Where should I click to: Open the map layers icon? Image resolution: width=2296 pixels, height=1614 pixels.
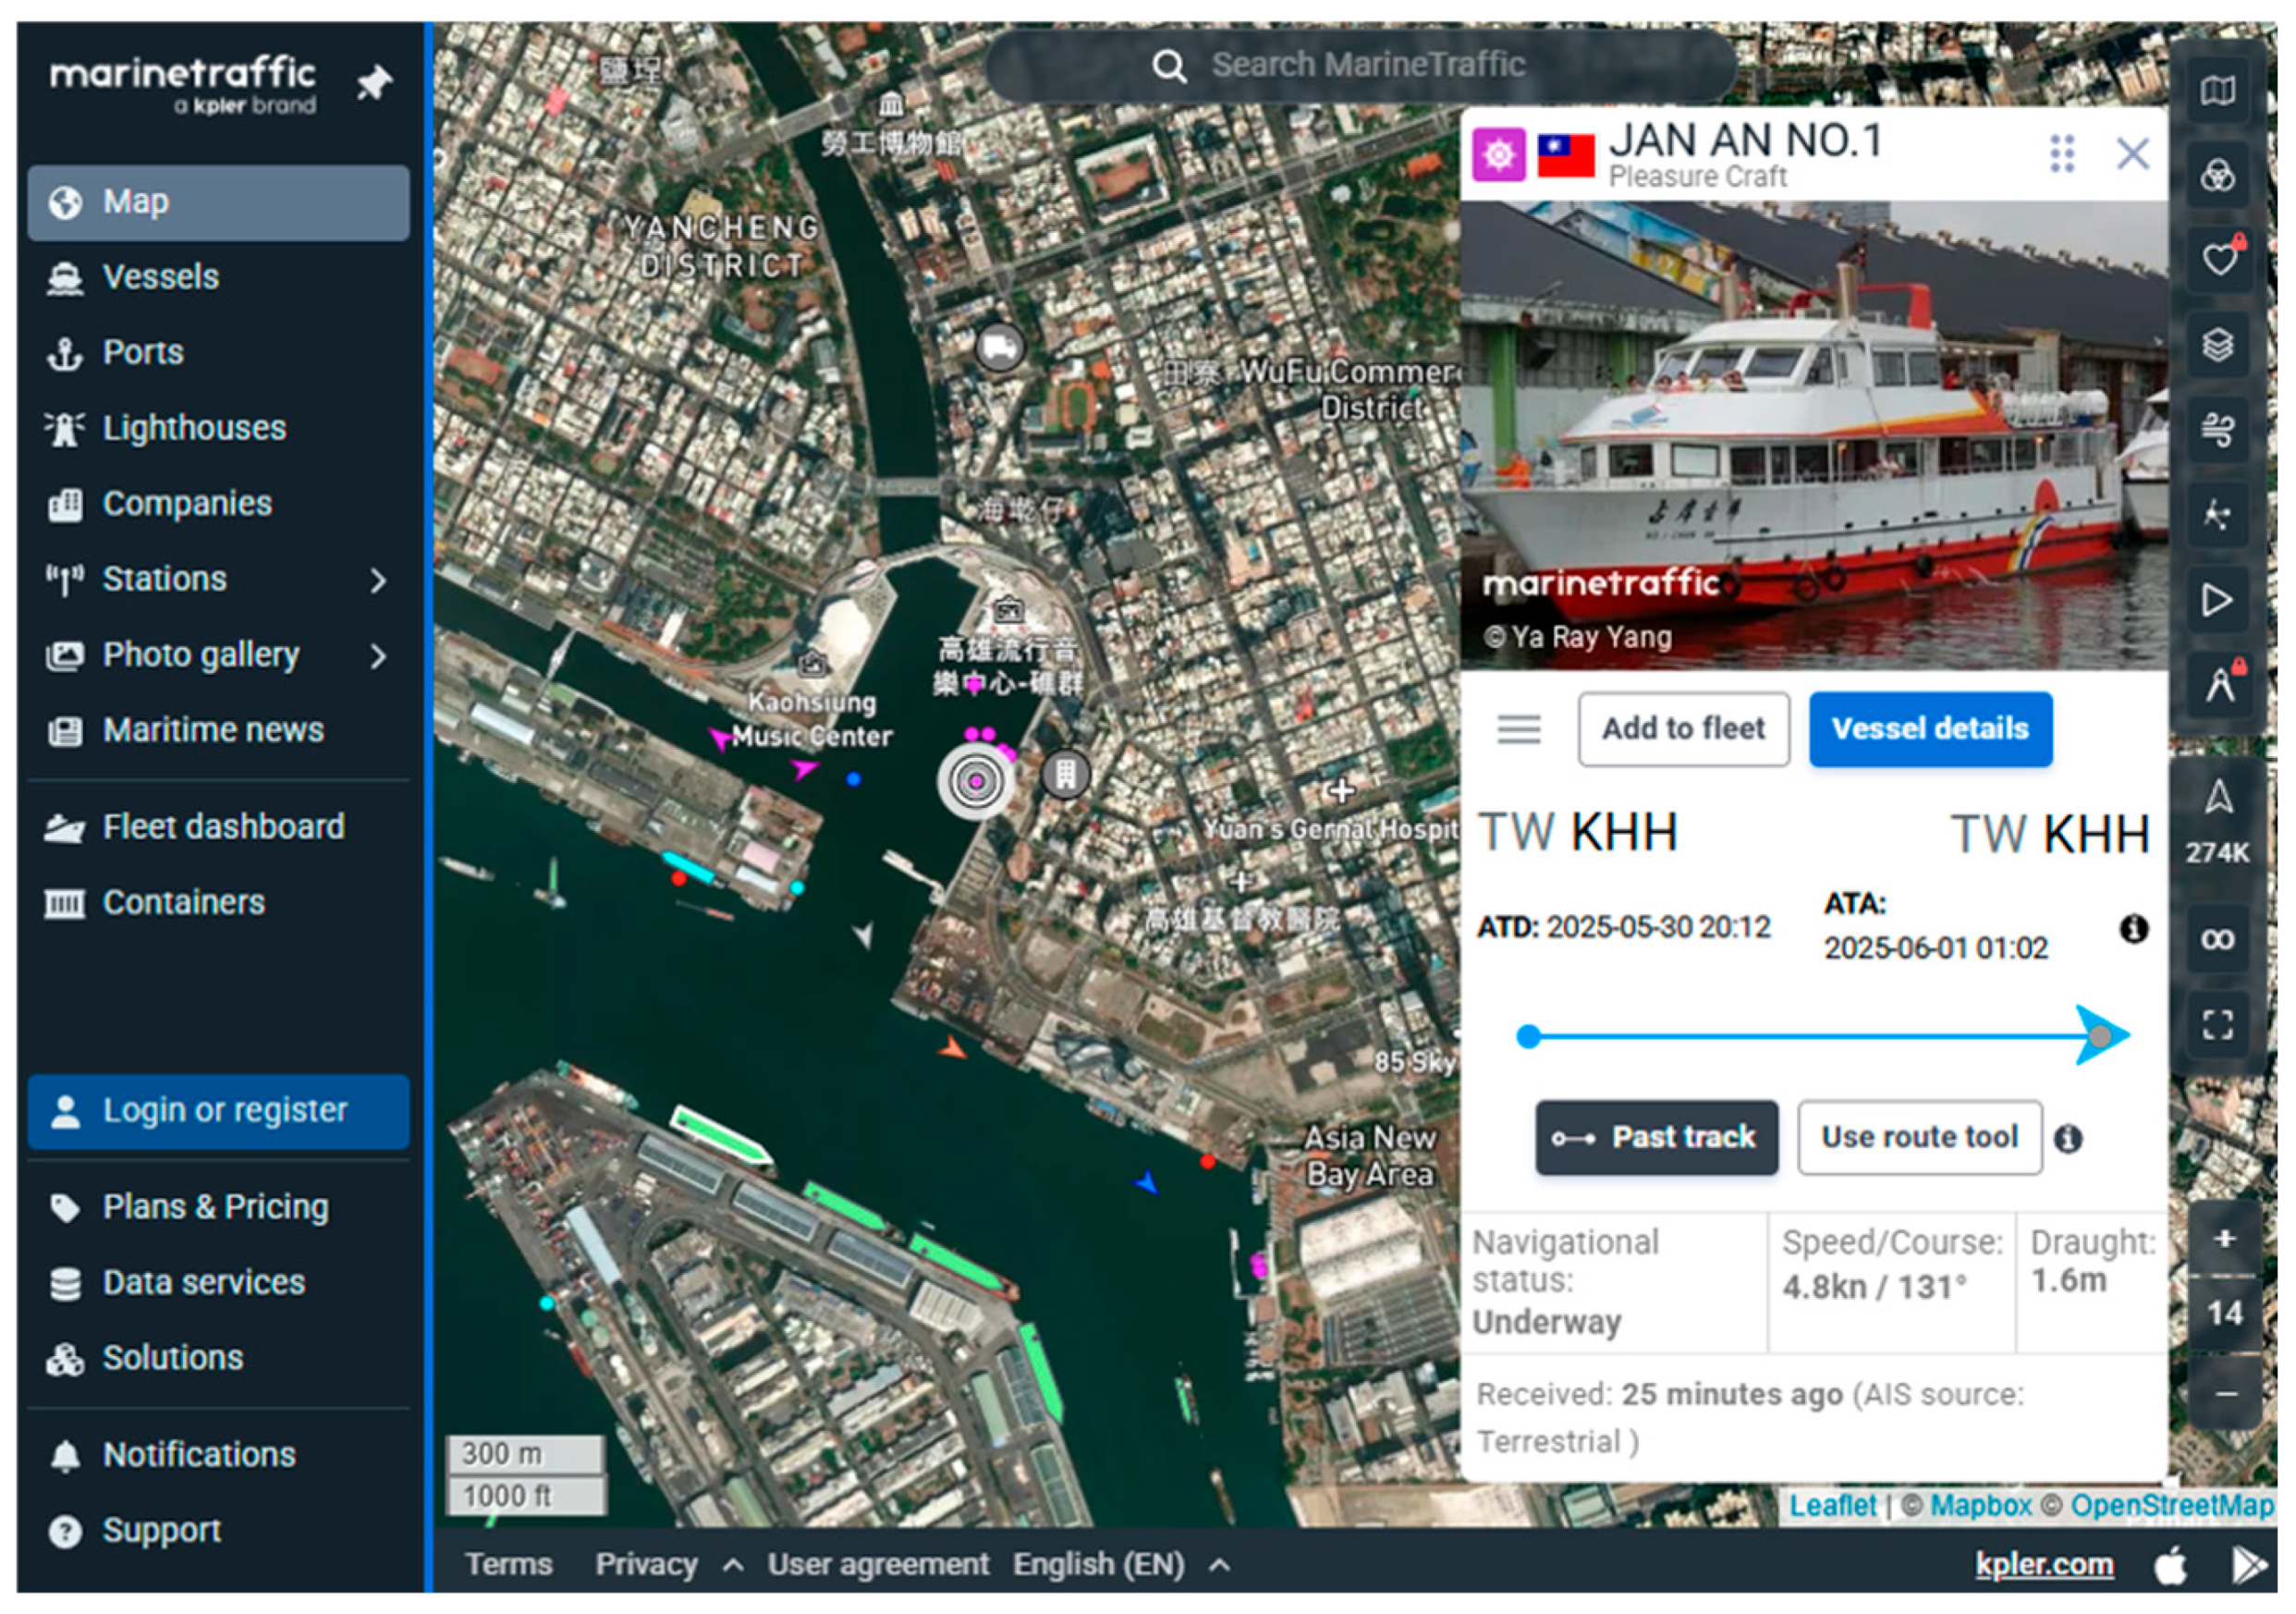(x=2218, y=345)
